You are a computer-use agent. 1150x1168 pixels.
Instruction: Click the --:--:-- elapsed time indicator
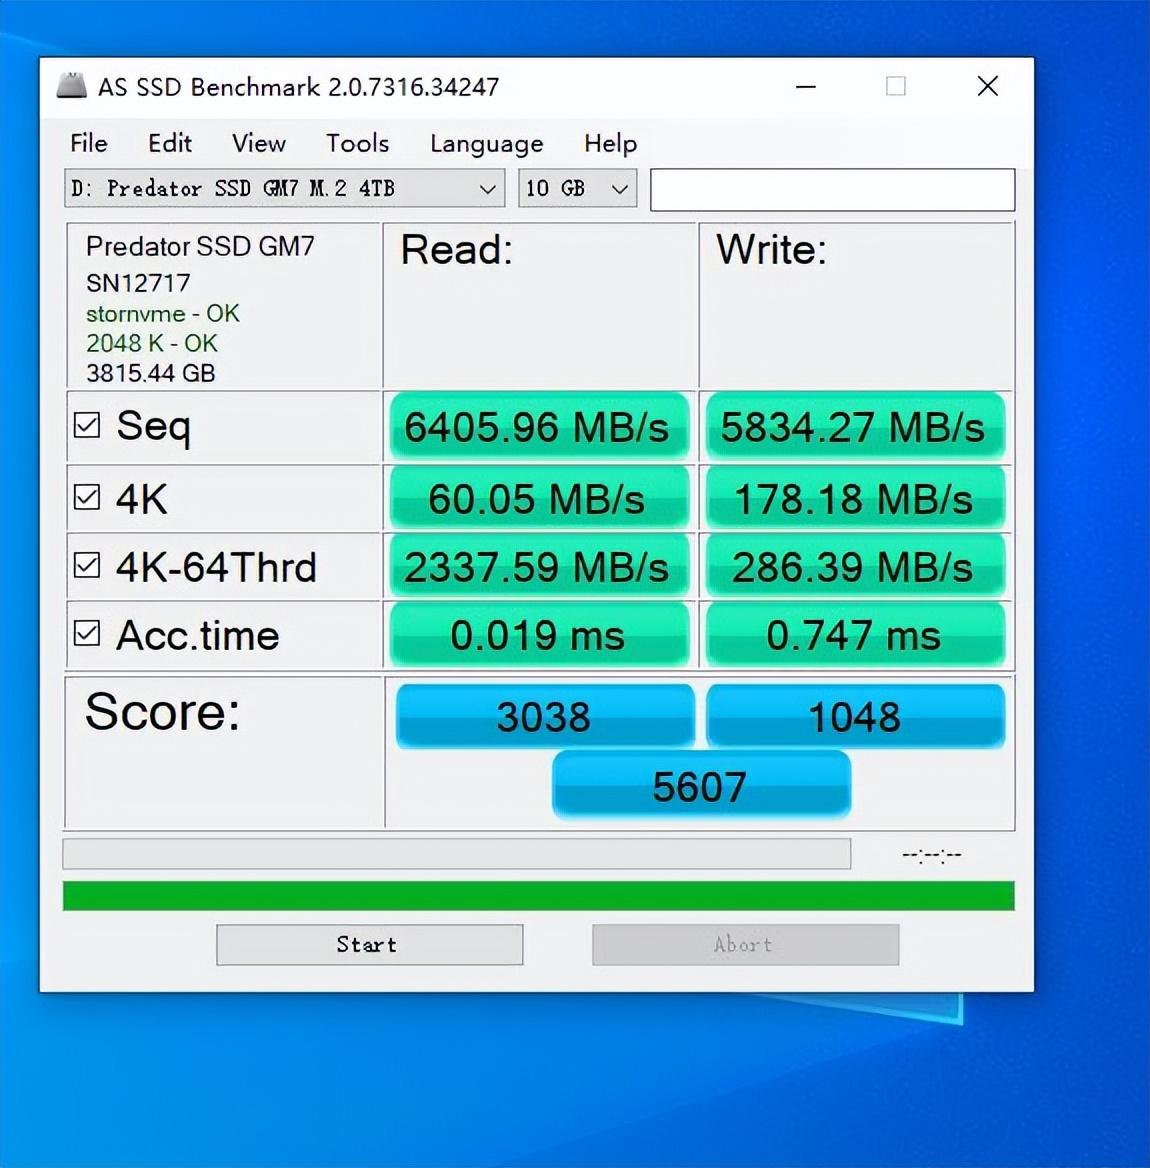coord(932,854)
